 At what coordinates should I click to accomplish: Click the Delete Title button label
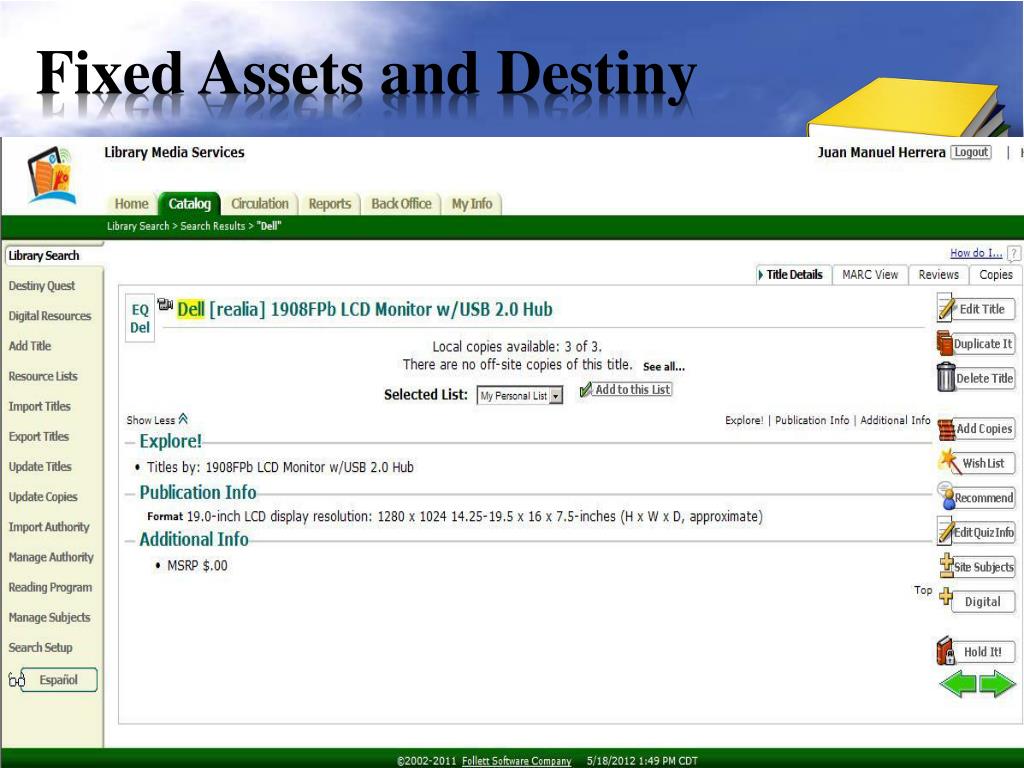(x=985, y=378)
